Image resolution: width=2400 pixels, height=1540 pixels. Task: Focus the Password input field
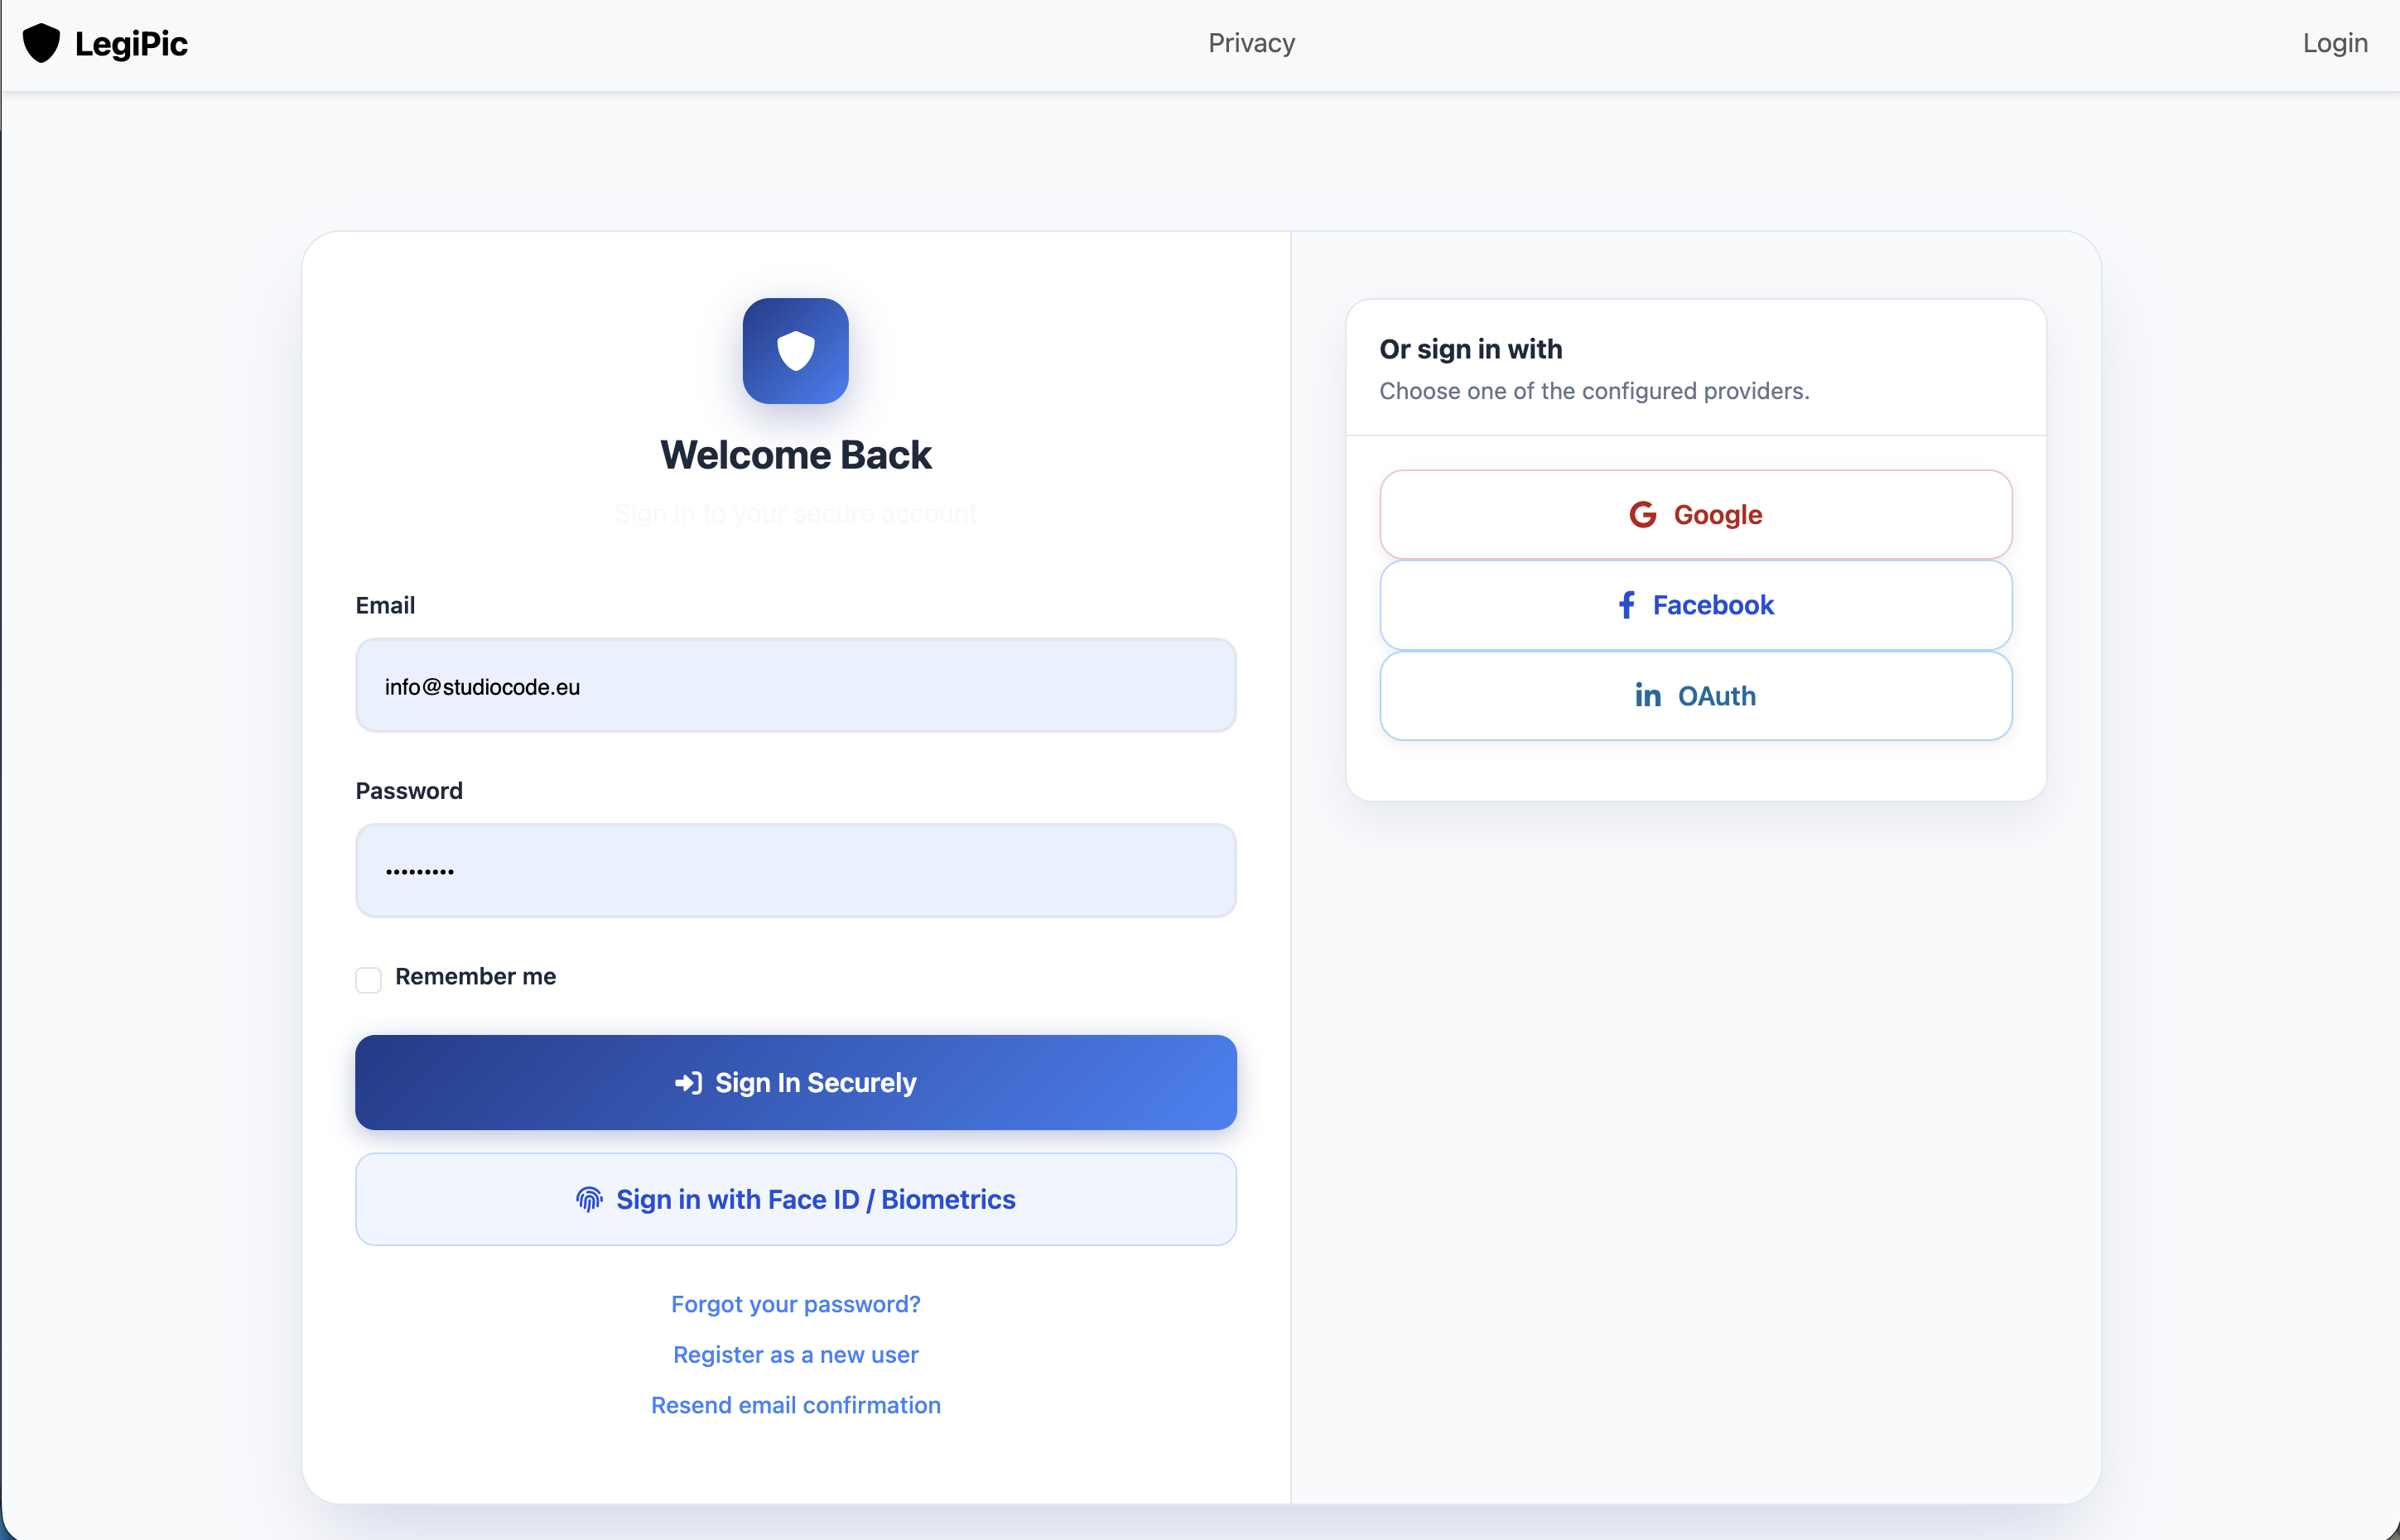tap(796, 871)
